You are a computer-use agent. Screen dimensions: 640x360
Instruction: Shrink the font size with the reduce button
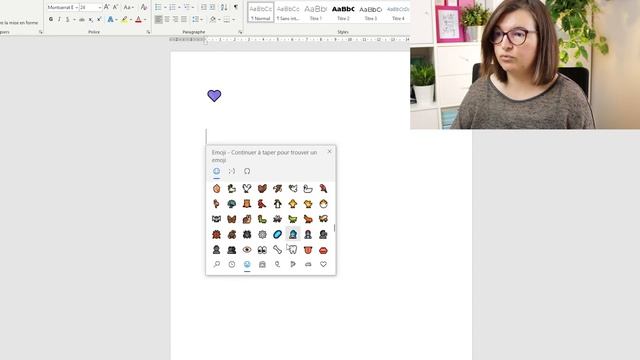click(x=116, y=7)
